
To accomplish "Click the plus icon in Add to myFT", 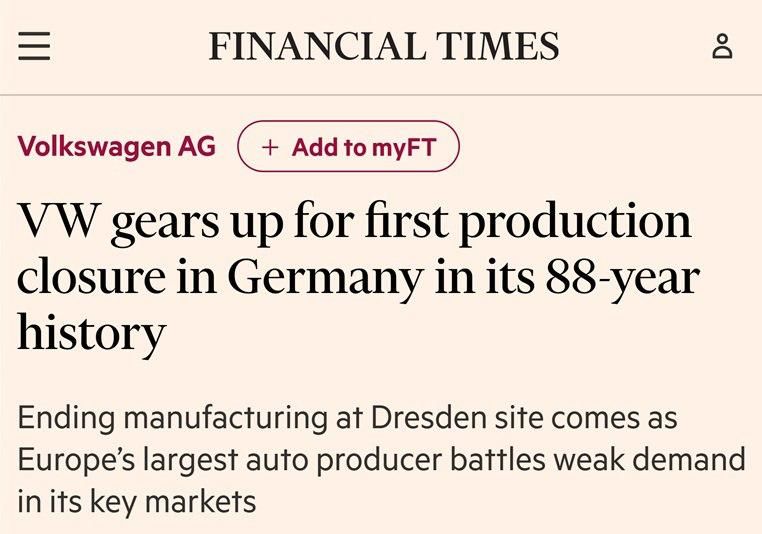I will tap(269, 148).
